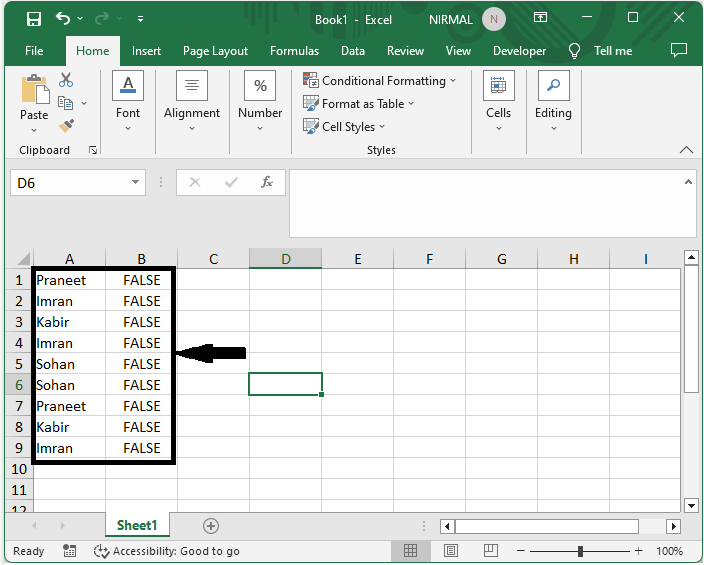This screenshot has width=704, height=565.
Task: Undo the last action
Action: (63, 19)
